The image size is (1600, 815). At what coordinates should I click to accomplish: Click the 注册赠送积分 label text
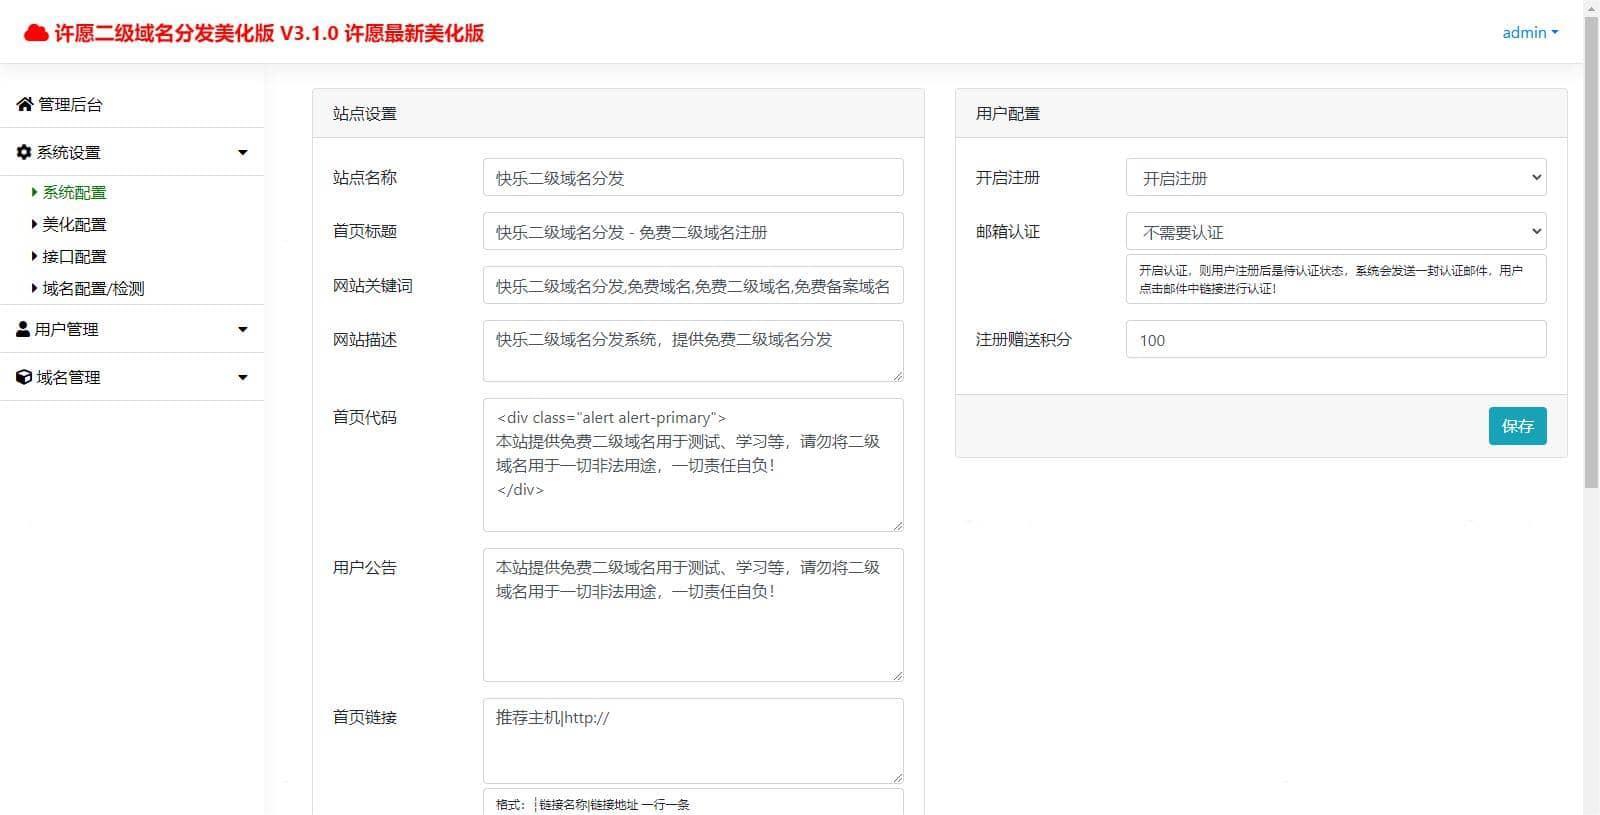(1023, 340)
